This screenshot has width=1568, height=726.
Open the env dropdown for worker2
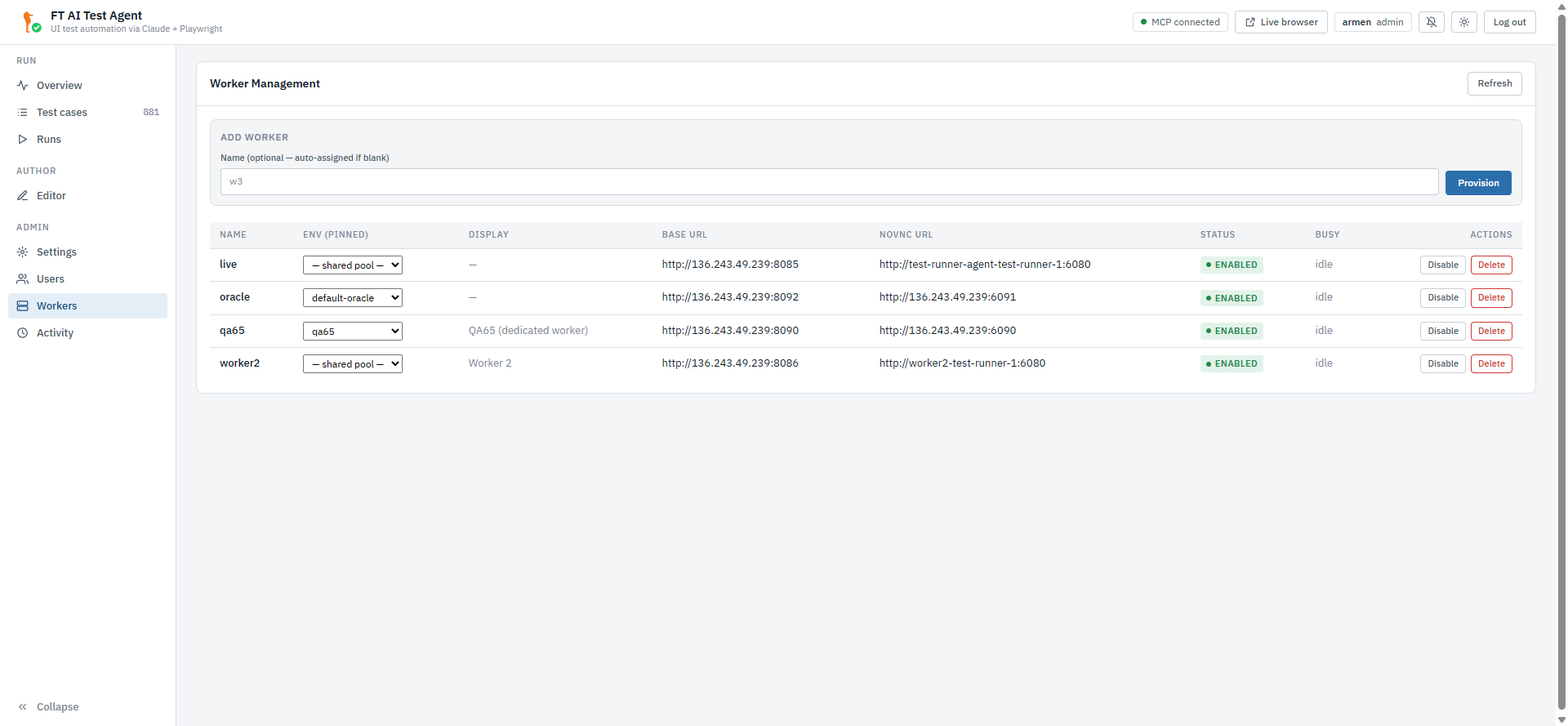tap(352, 364)
